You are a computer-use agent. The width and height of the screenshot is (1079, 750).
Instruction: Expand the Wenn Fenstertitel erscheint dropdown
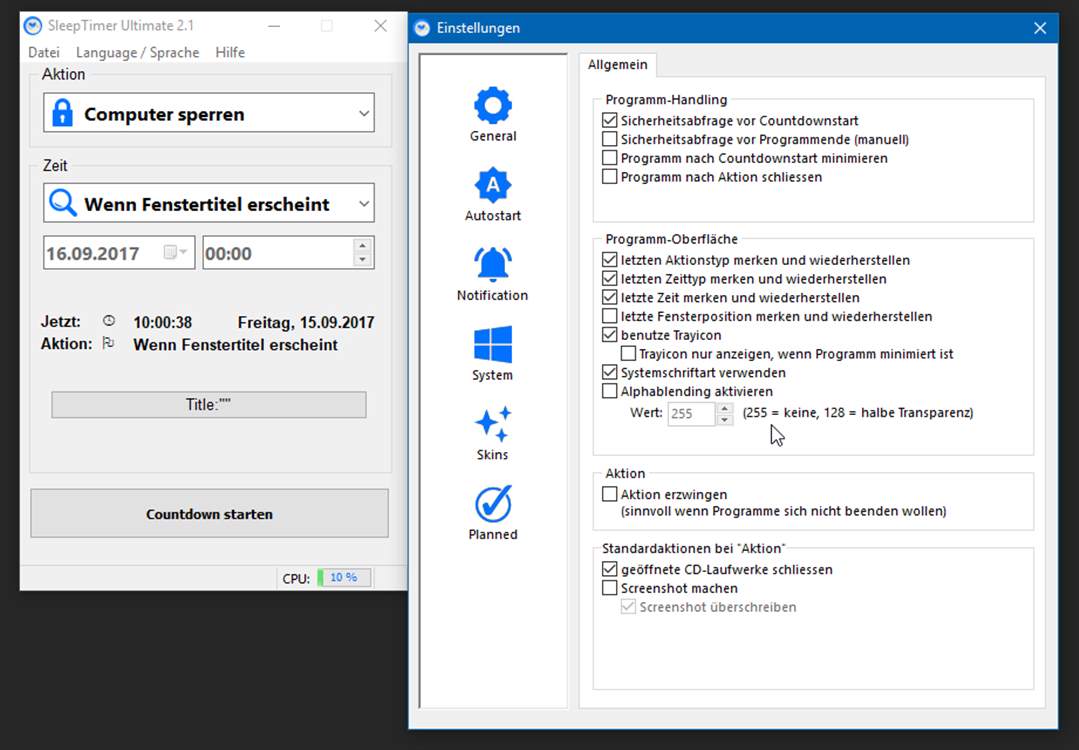coord(364,204)
